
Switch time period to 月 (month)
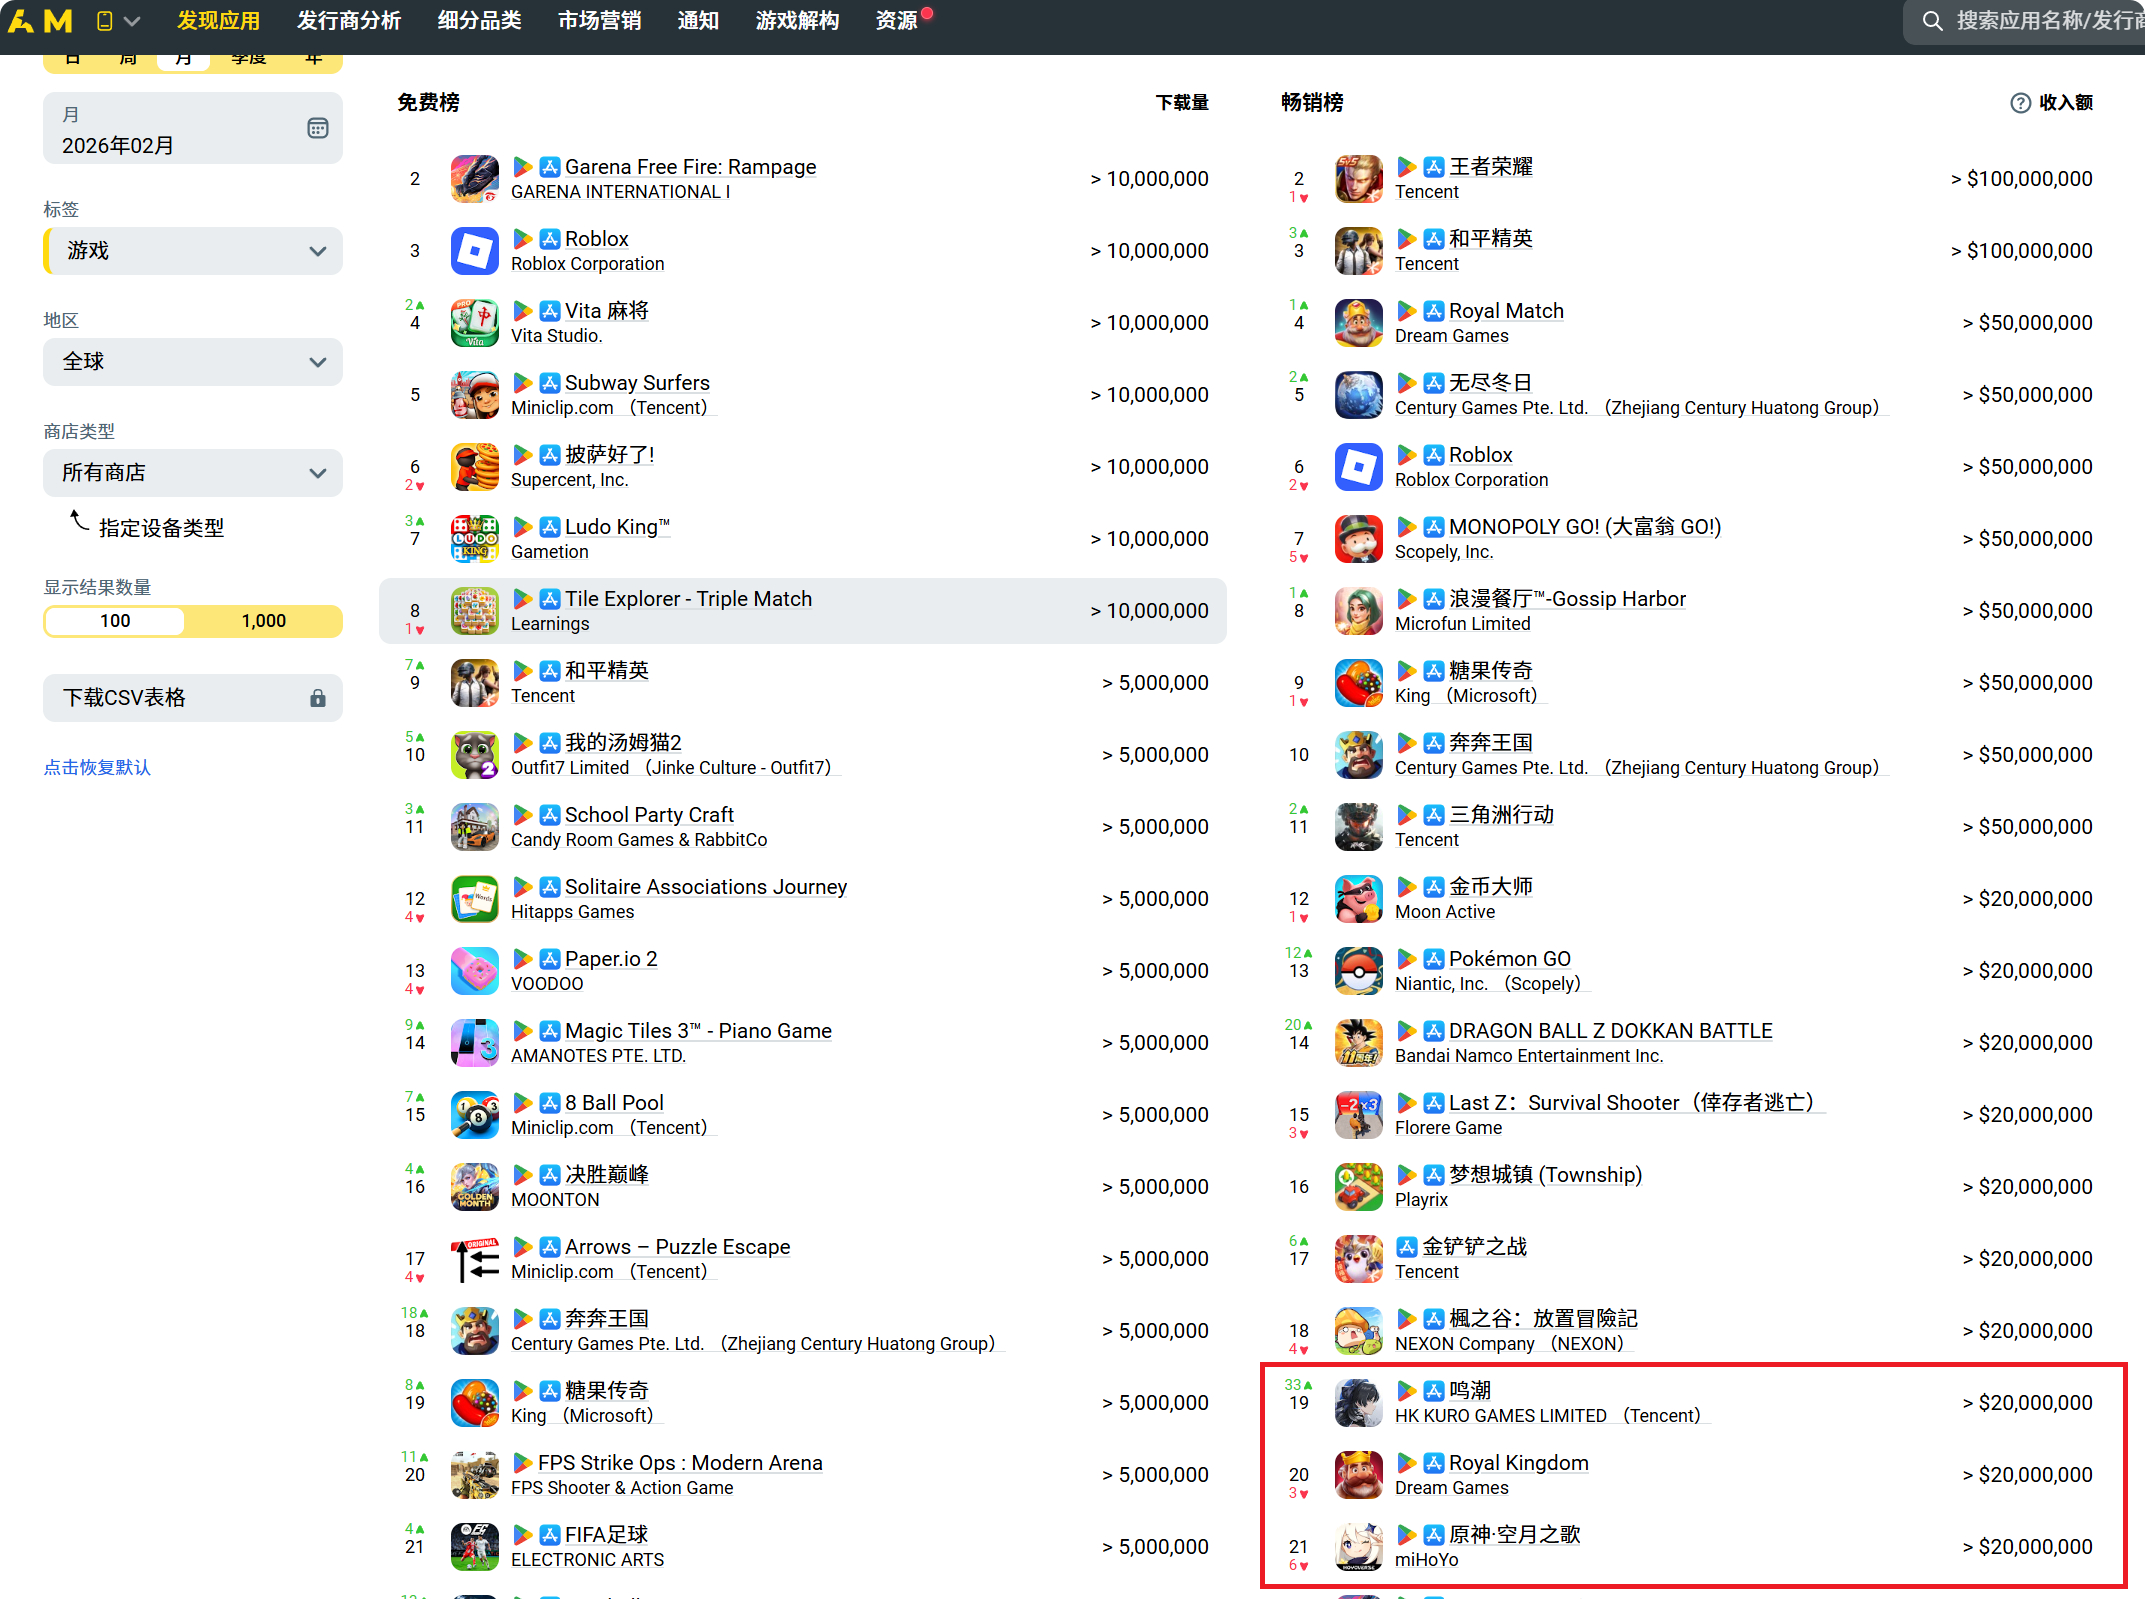click(x=183, y=60)
